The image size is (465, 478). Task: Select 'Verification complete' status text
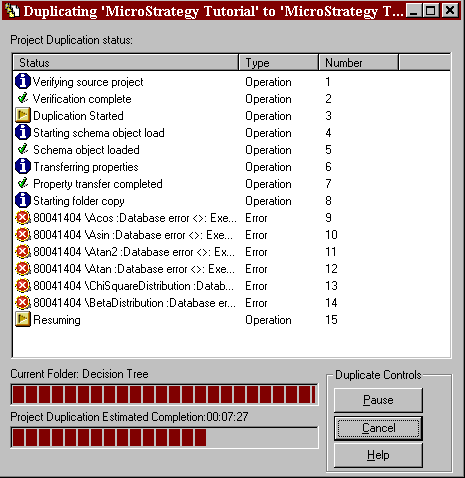click(82, 99)
